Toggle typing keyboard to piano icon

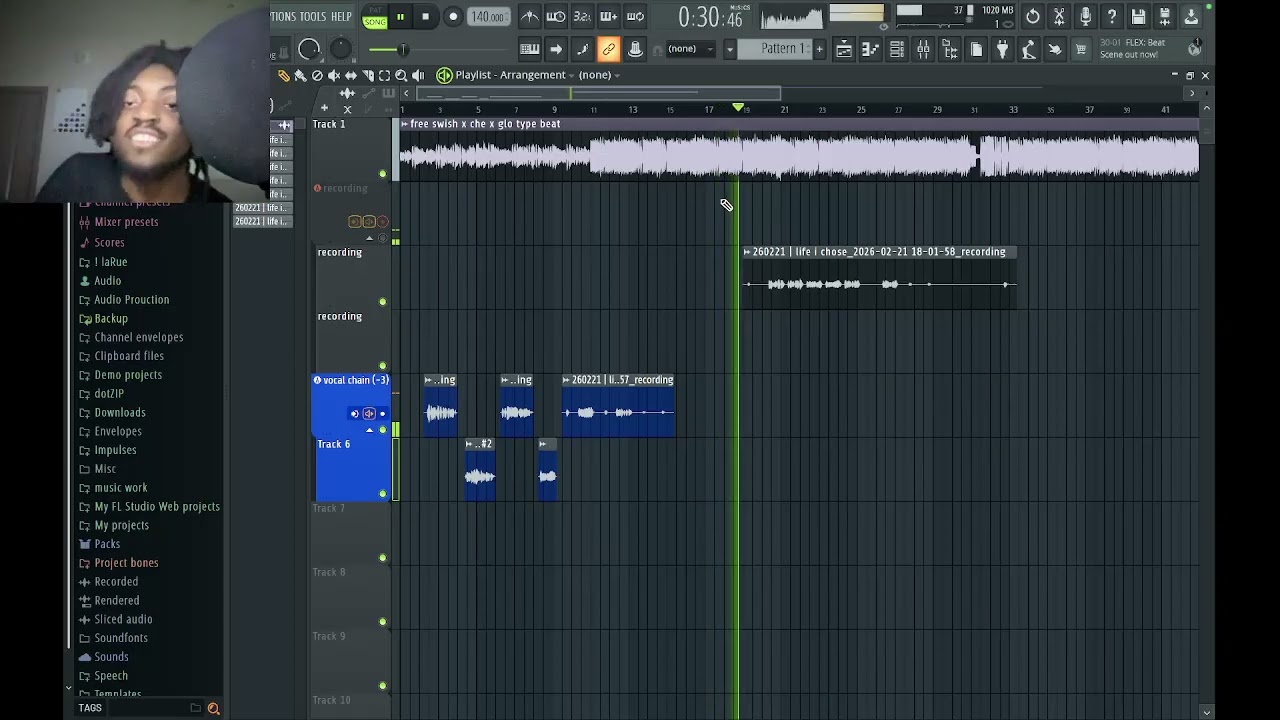530,49
